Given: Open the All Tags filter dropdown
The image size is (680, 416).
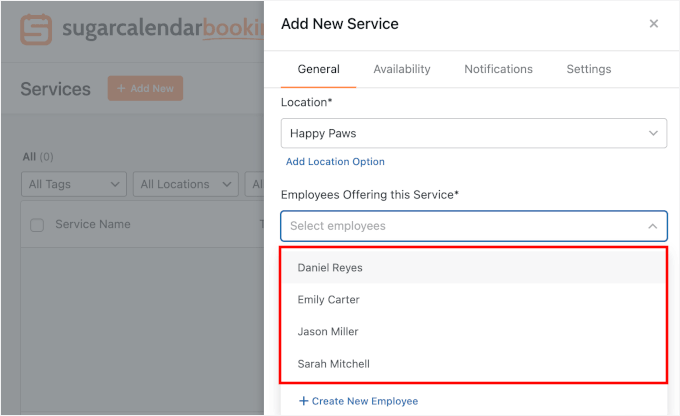Looking at the screenshot, I should point(74,184).
